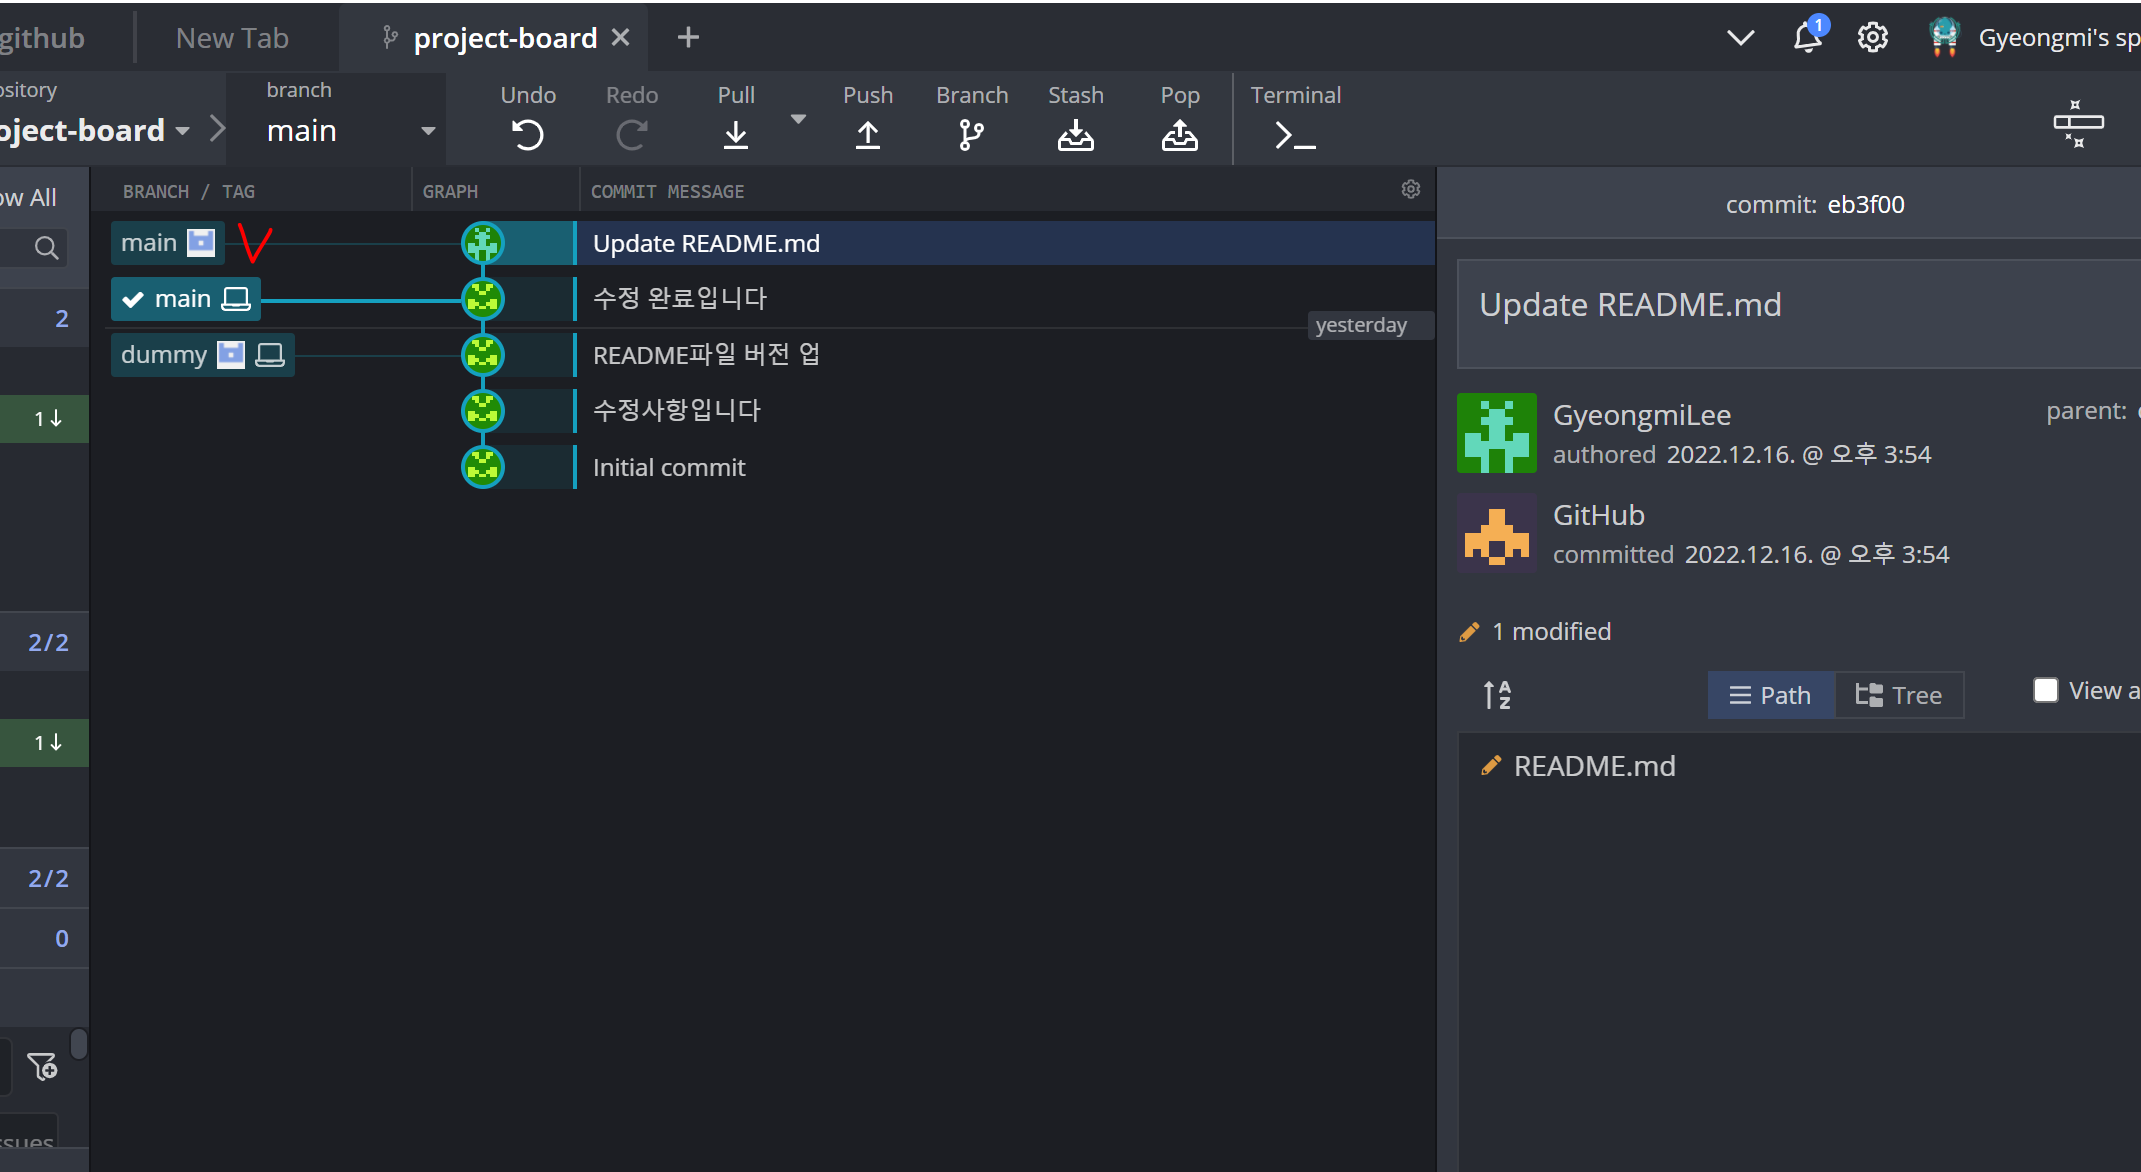2141x1172 pixels.
Task: Pop the stash with Pop icon
Action: 1179,134
